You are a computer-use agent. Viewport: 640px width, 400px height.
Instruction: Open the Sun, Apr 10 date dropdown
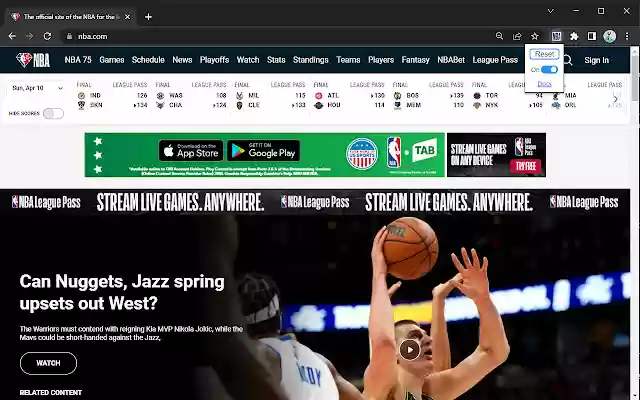click(x=37, y=88)
